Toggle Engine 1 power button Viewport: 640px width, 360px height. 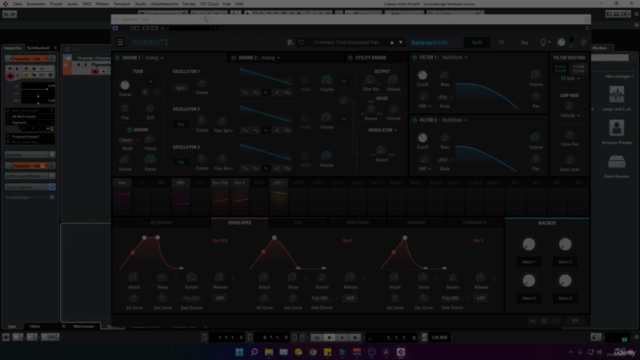click(x=117, y=58)
